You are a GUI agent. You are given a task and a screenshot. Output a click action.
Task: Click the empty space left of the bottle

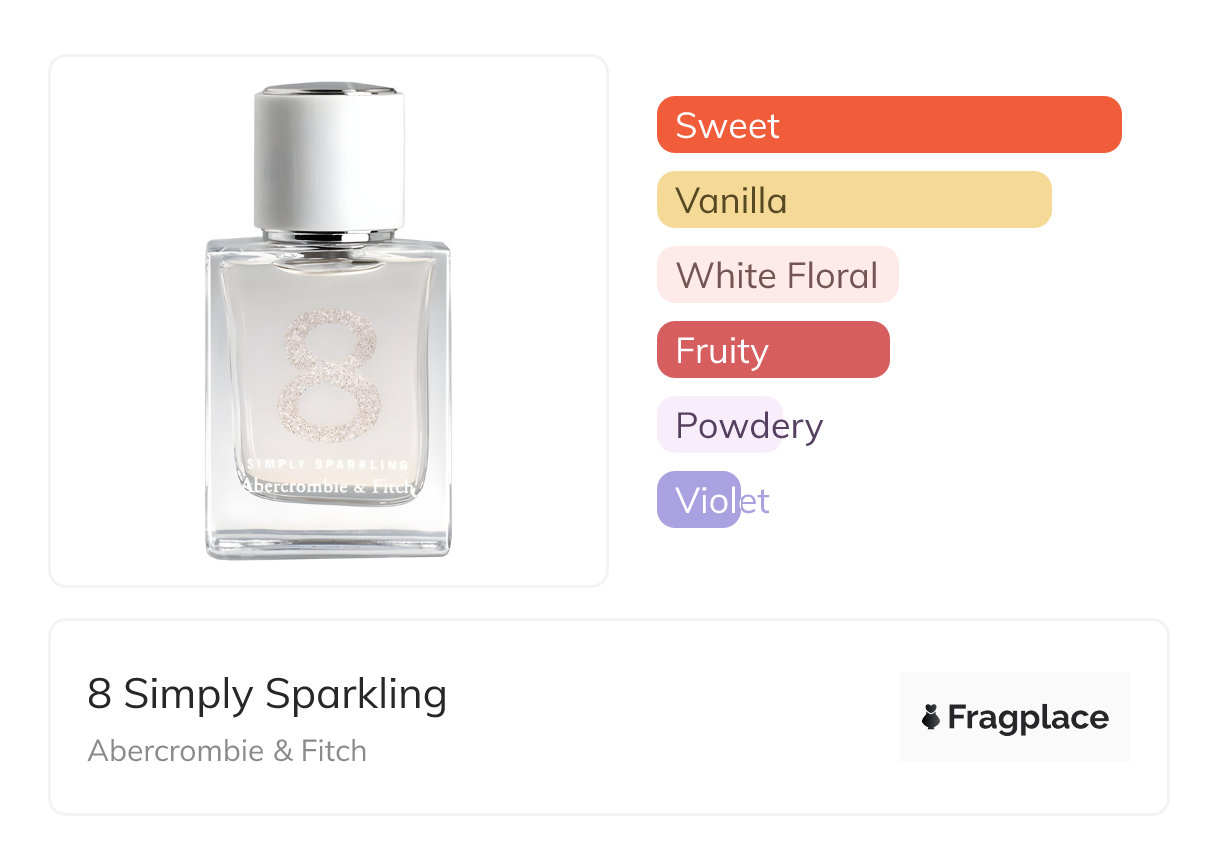pos(125,320)
